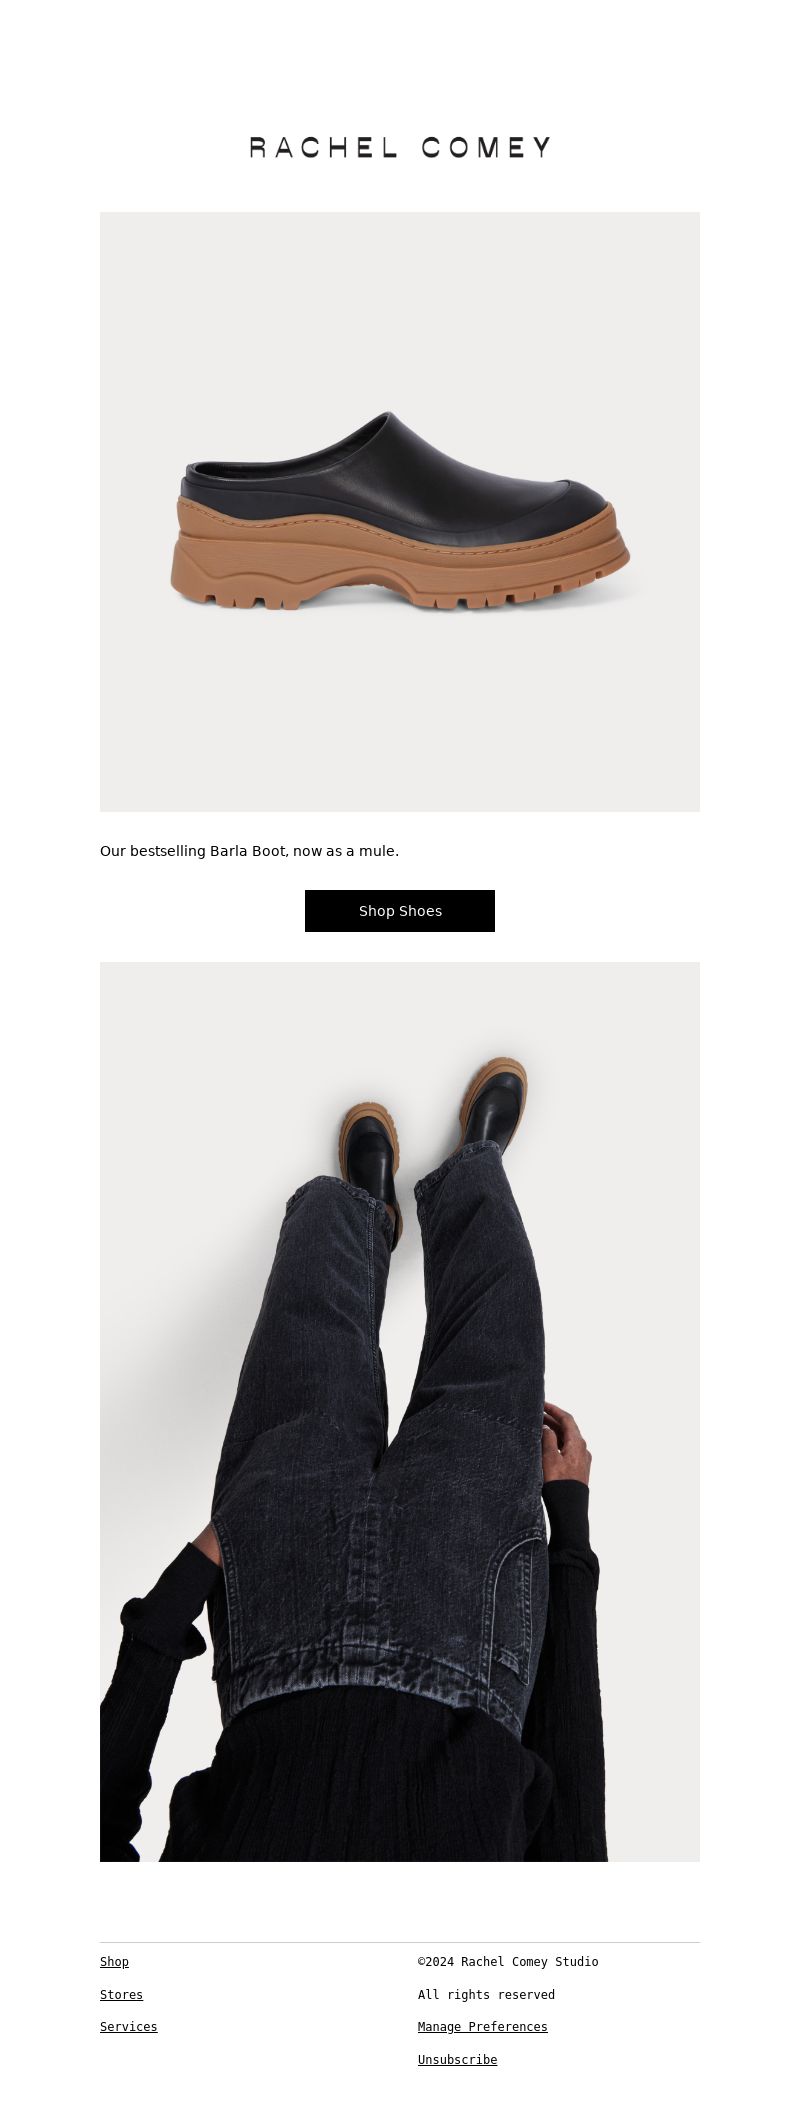Click Manage Preferences link
800x2116 pixels.
pyautogui.click(x=483, y=2027)
